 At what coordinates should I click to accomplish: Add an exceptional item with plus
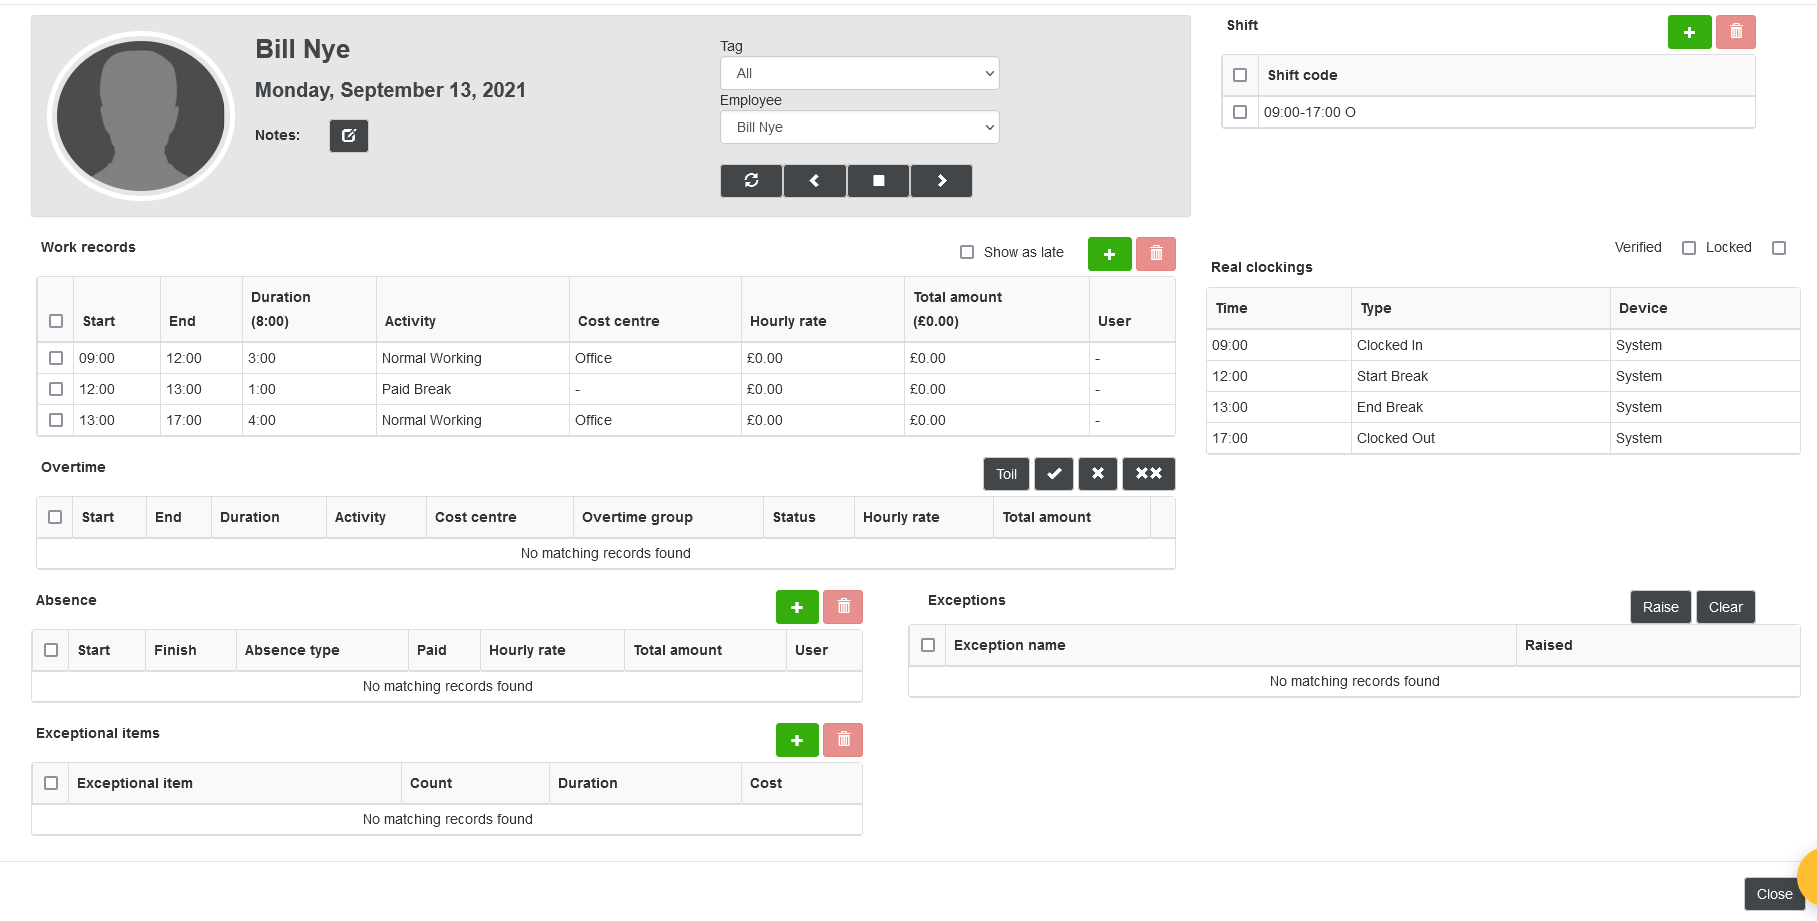797,740
